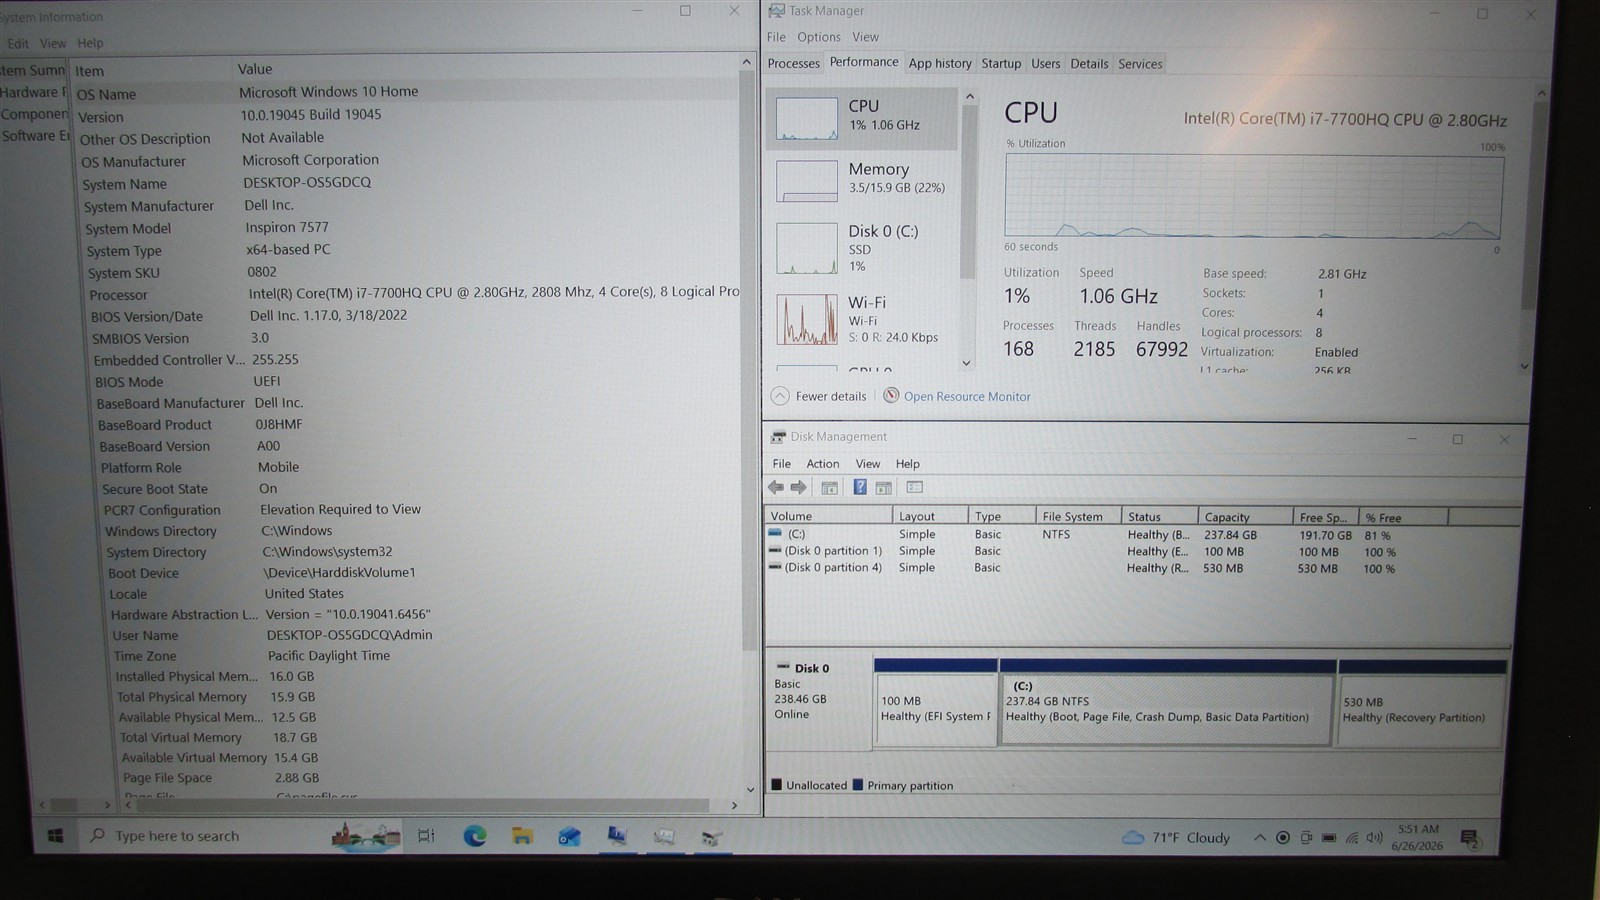Open the View menu in Disk Management
The height and width of the screenshot is (900, 1600).
click(868, 464)
